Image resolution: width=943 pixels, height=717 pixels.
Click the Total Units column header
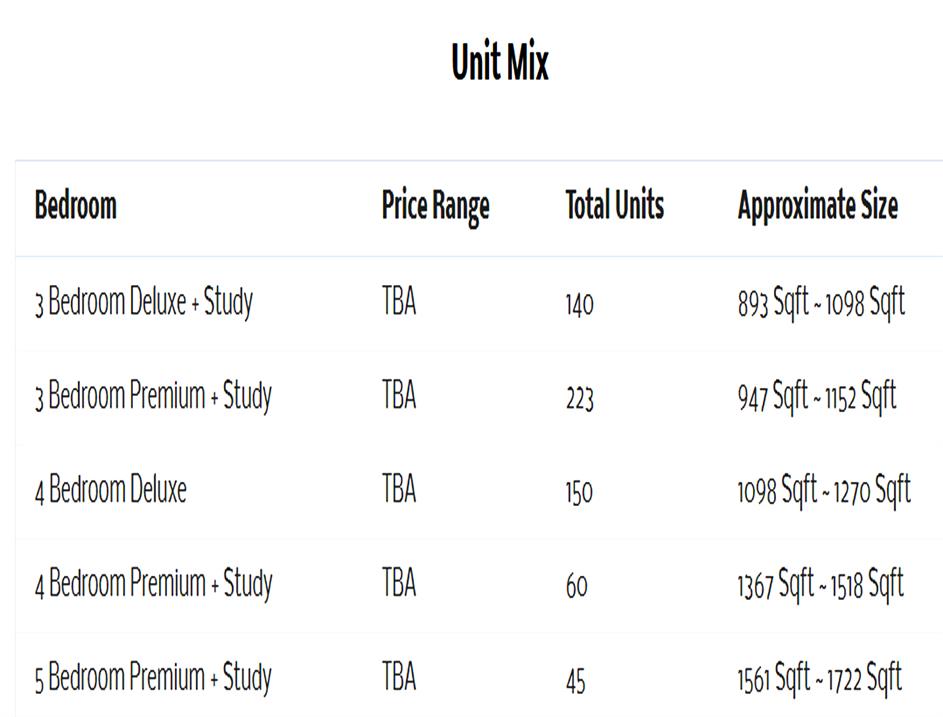614,206
